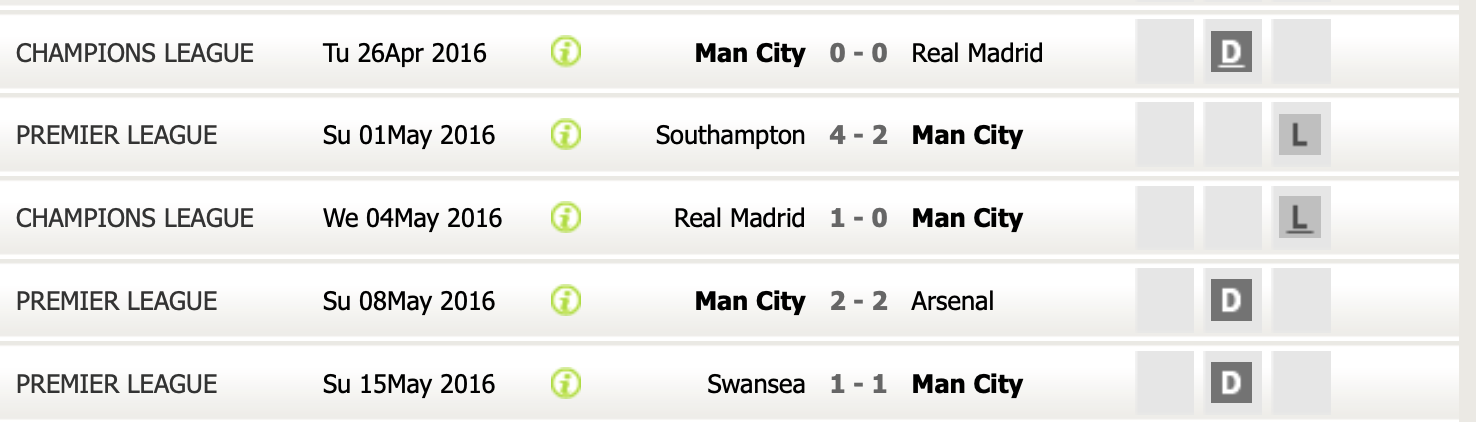1476x422 pixels.
Task: Click the D result badge on 26Apr row
Action: 1231,52
